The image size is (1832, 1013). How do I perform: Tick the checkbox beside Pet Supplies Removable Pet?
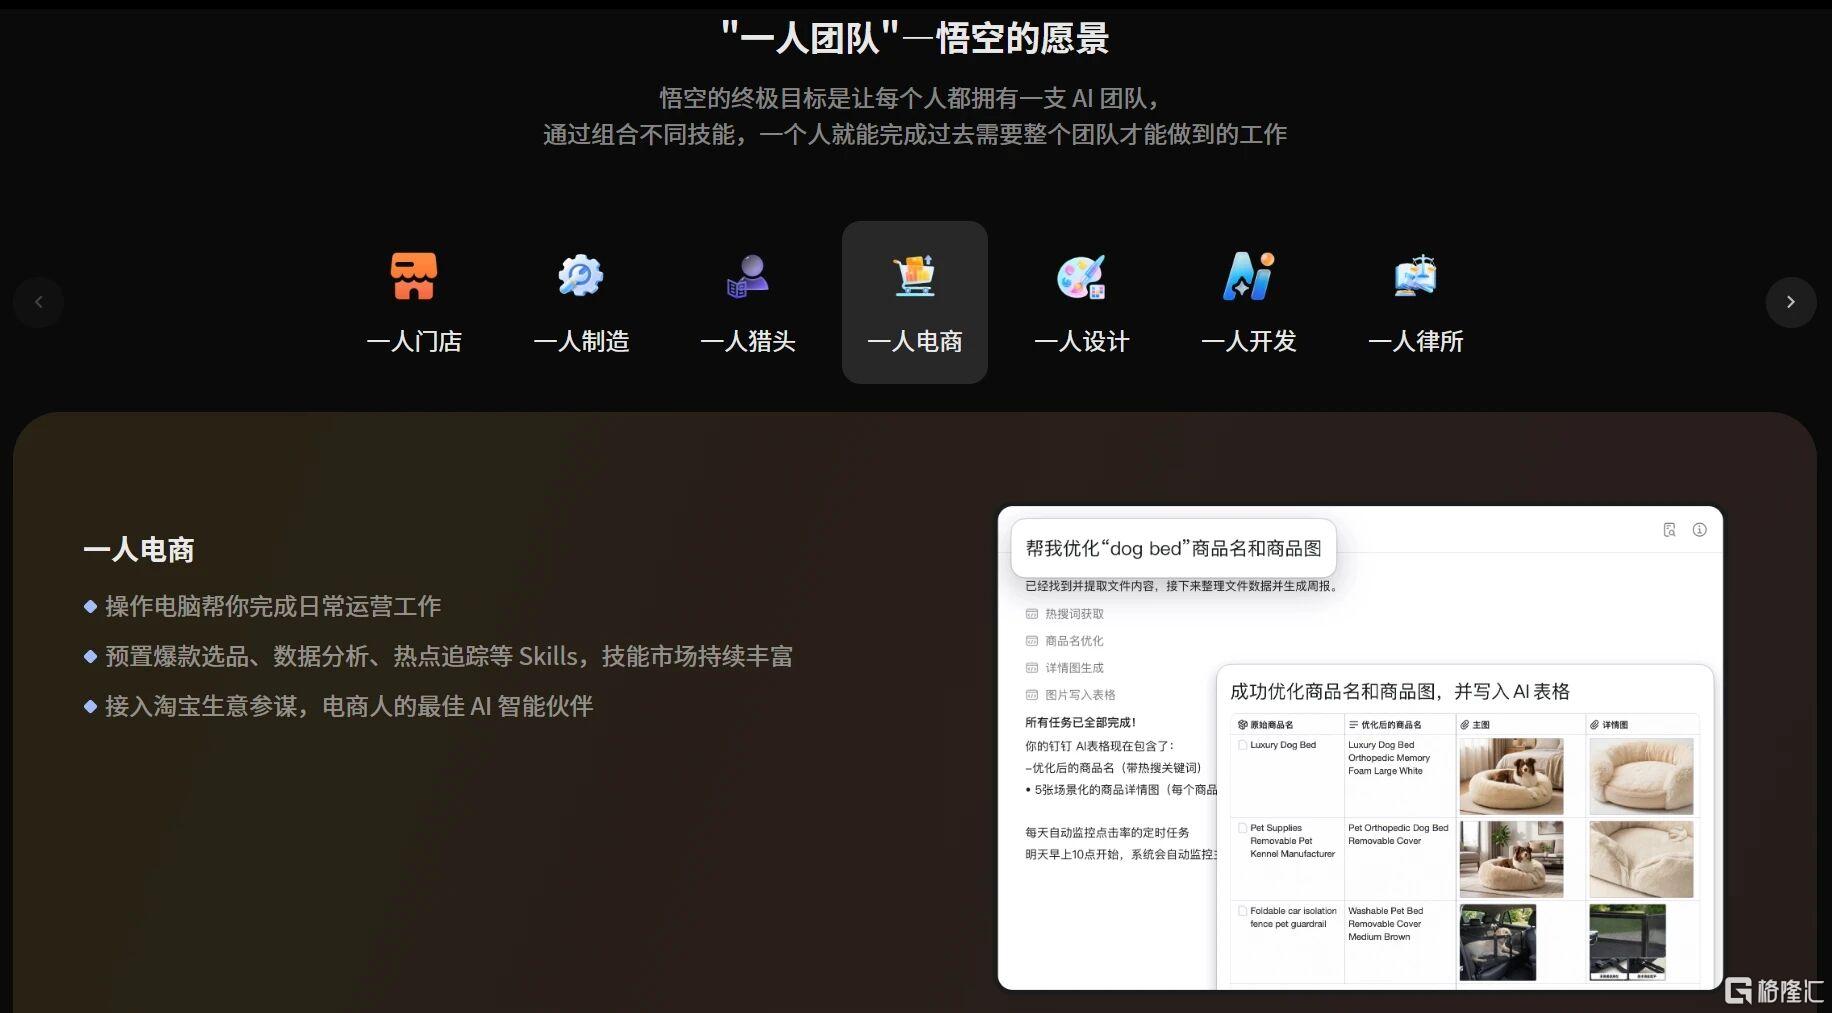(x=1243, y=828)
